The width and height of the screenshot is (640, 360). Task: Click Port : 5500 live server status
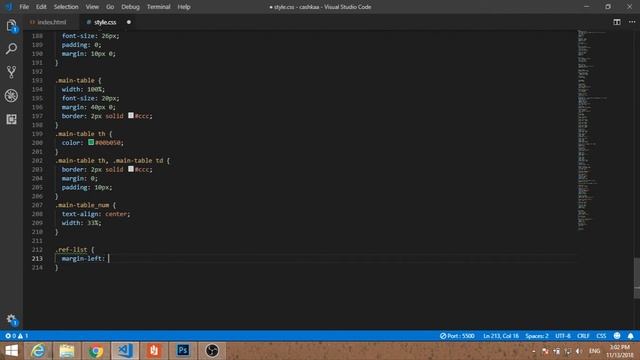457,336
